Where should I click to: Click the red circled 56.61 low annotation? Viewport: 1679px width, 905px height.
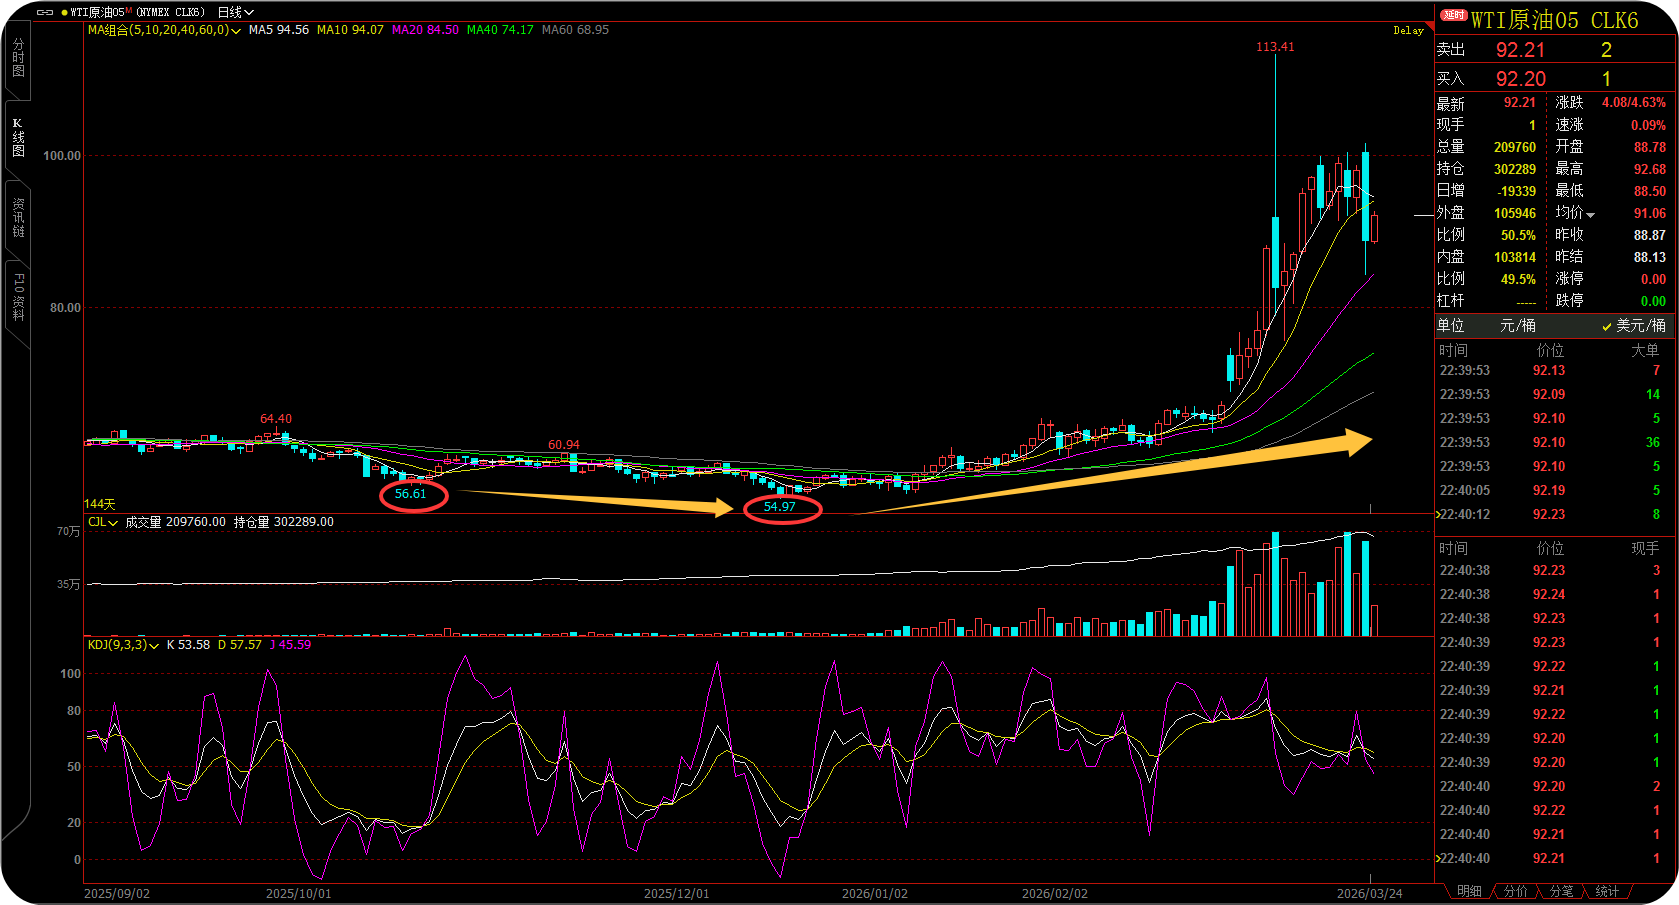tap(412, 494)
